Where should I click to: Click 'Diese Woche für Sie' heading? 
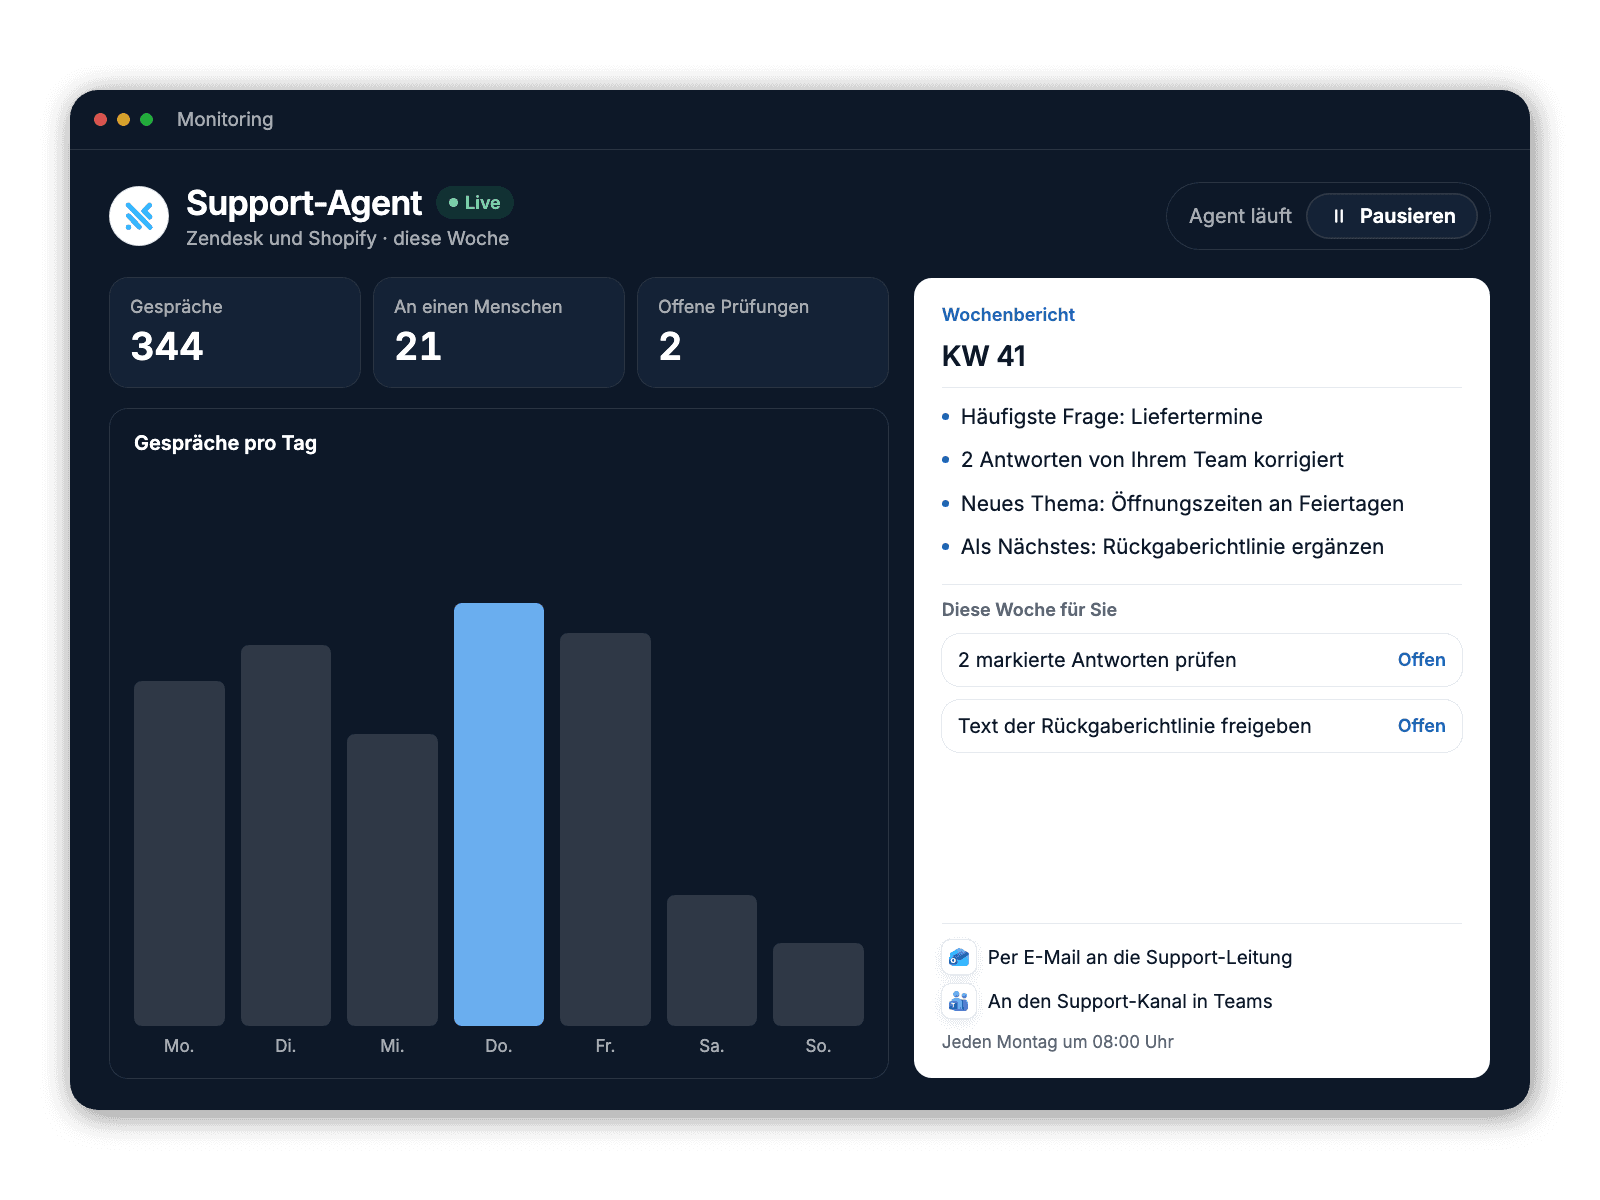click(x=1029, y=610)
